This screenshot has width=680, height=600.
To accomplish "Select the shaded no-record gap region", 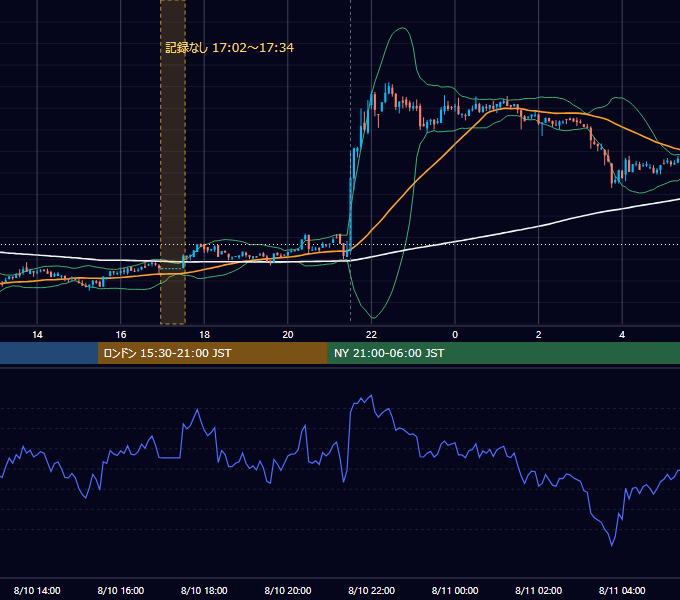I will (x=173, y=162).
